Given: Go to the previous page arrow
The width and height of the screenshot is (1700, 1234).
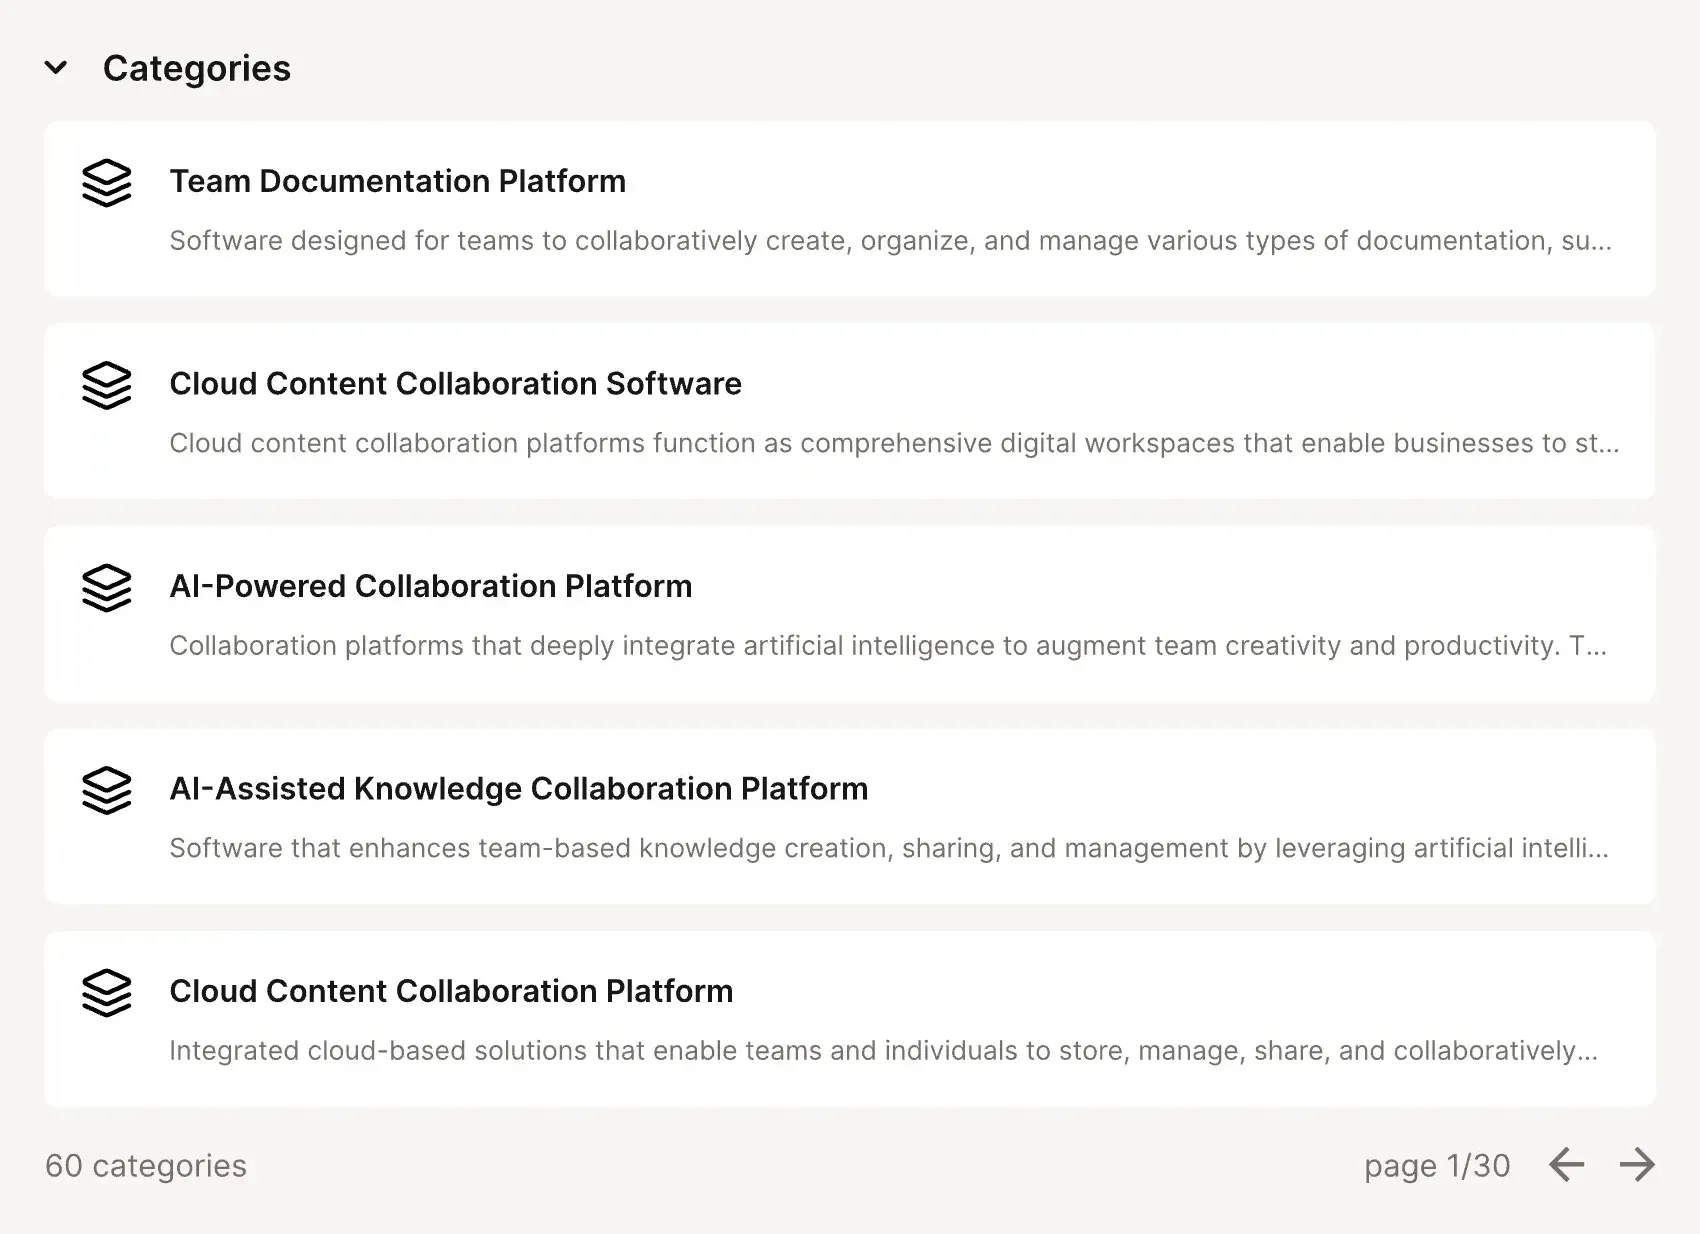Looking at the screenshot, I should (x=1566, y=1165).
